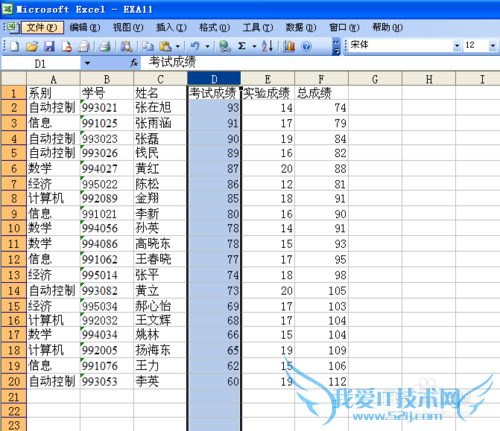Image resolution: width=500 pixels, height=431 pixels.
Task: Click the 实验成绩 header cell
Action: [268, 93]
